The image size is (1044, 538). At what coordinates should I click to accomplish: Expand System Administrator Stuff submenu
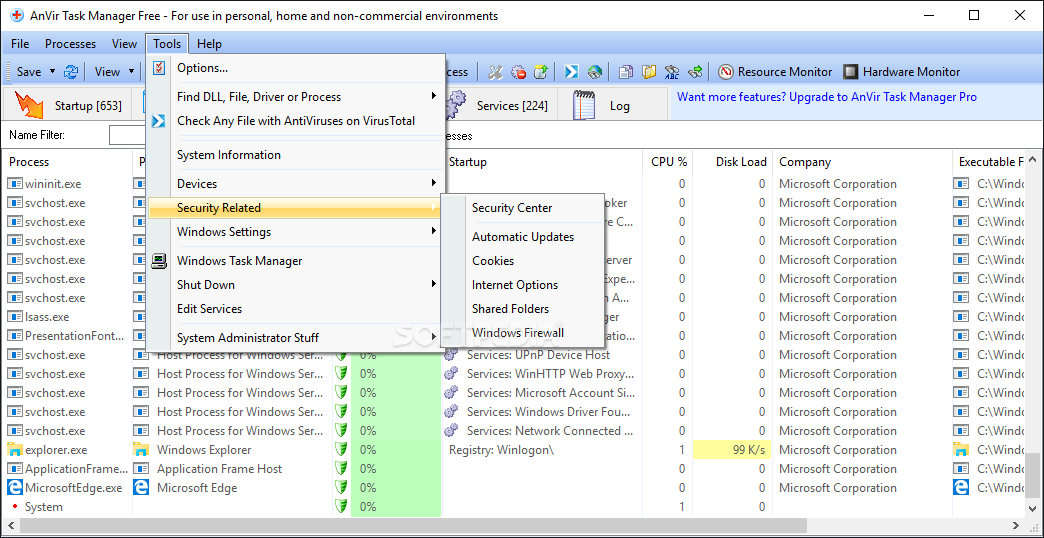pos(434,338)
